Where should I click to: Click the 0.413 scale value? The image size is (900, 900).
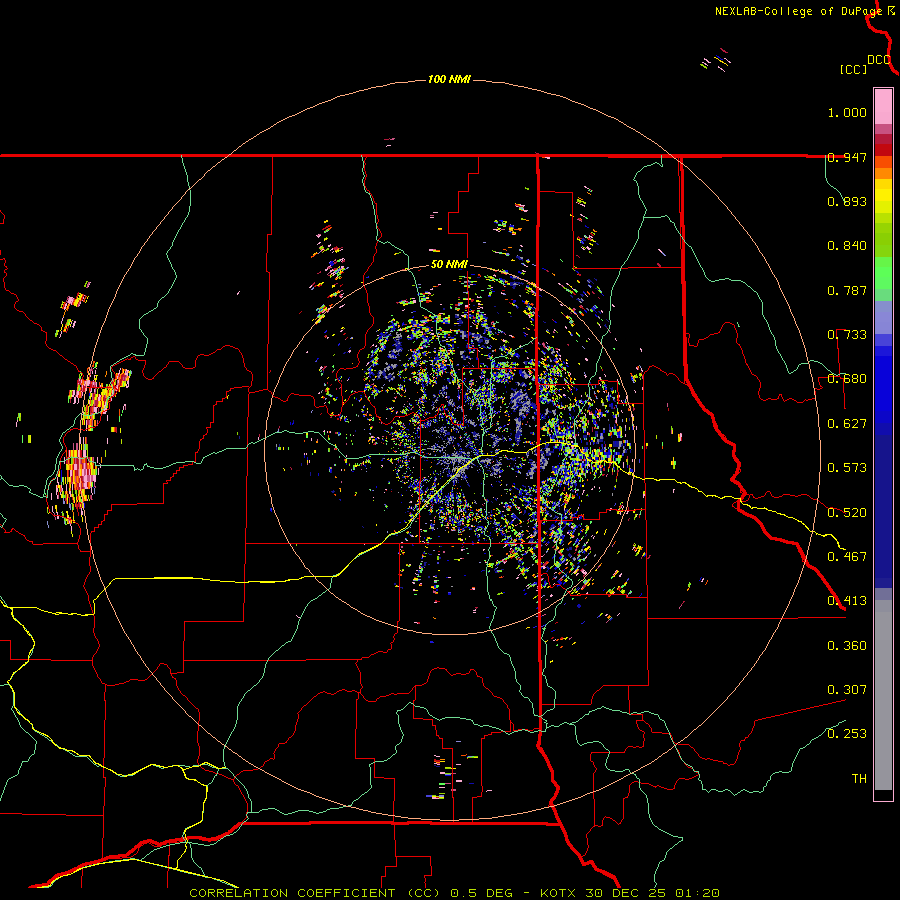847,601
